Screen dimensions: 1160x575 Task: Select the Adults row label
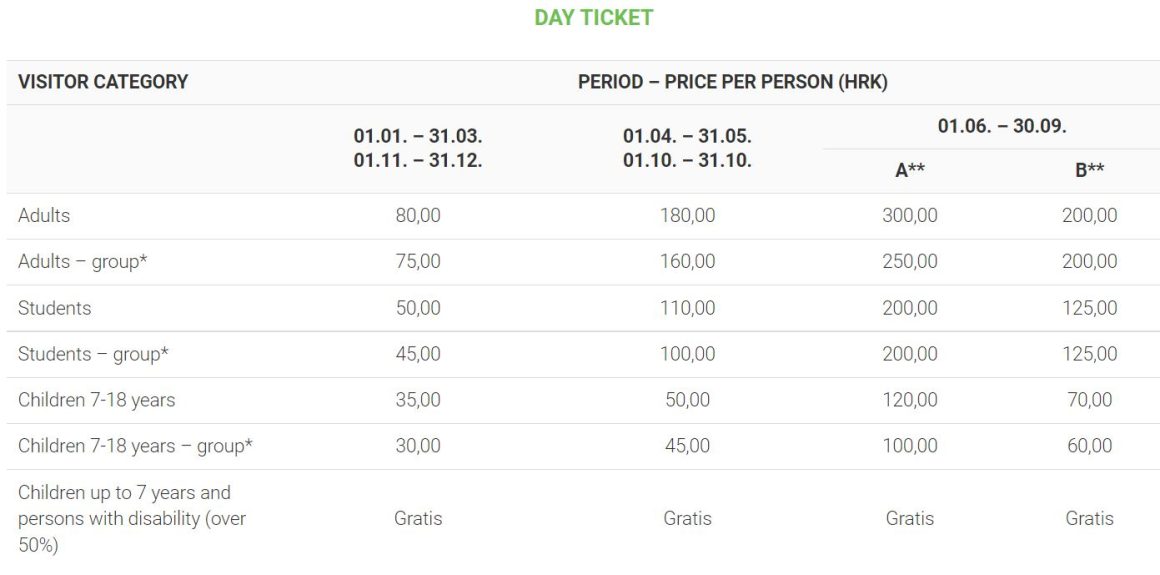pos(44,216)
